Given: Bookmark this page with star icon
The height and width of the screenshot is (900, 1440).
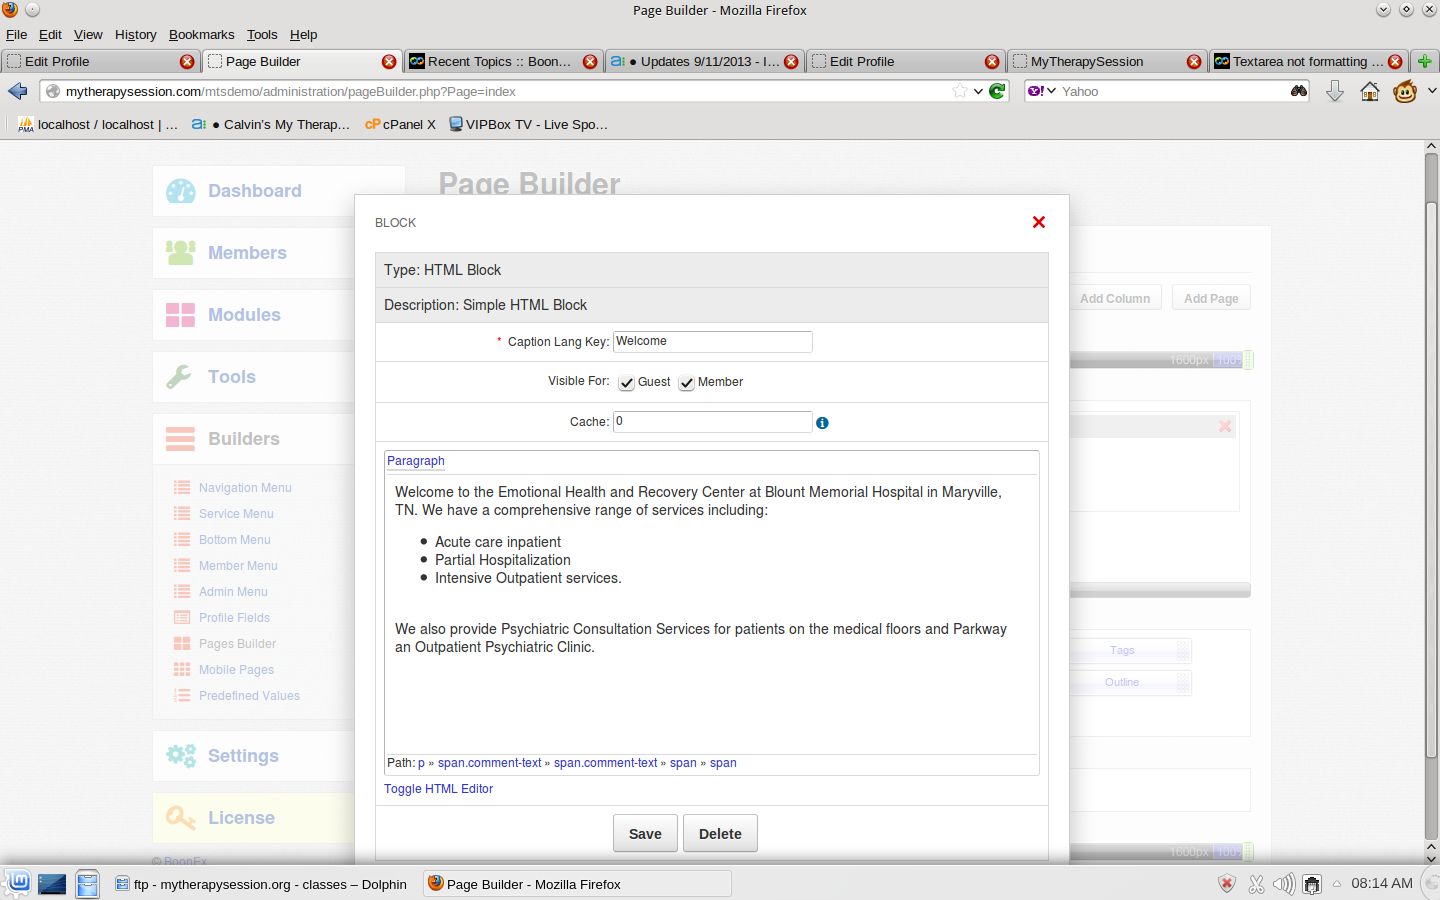Looking at the screenshot, I should (960, 91).
